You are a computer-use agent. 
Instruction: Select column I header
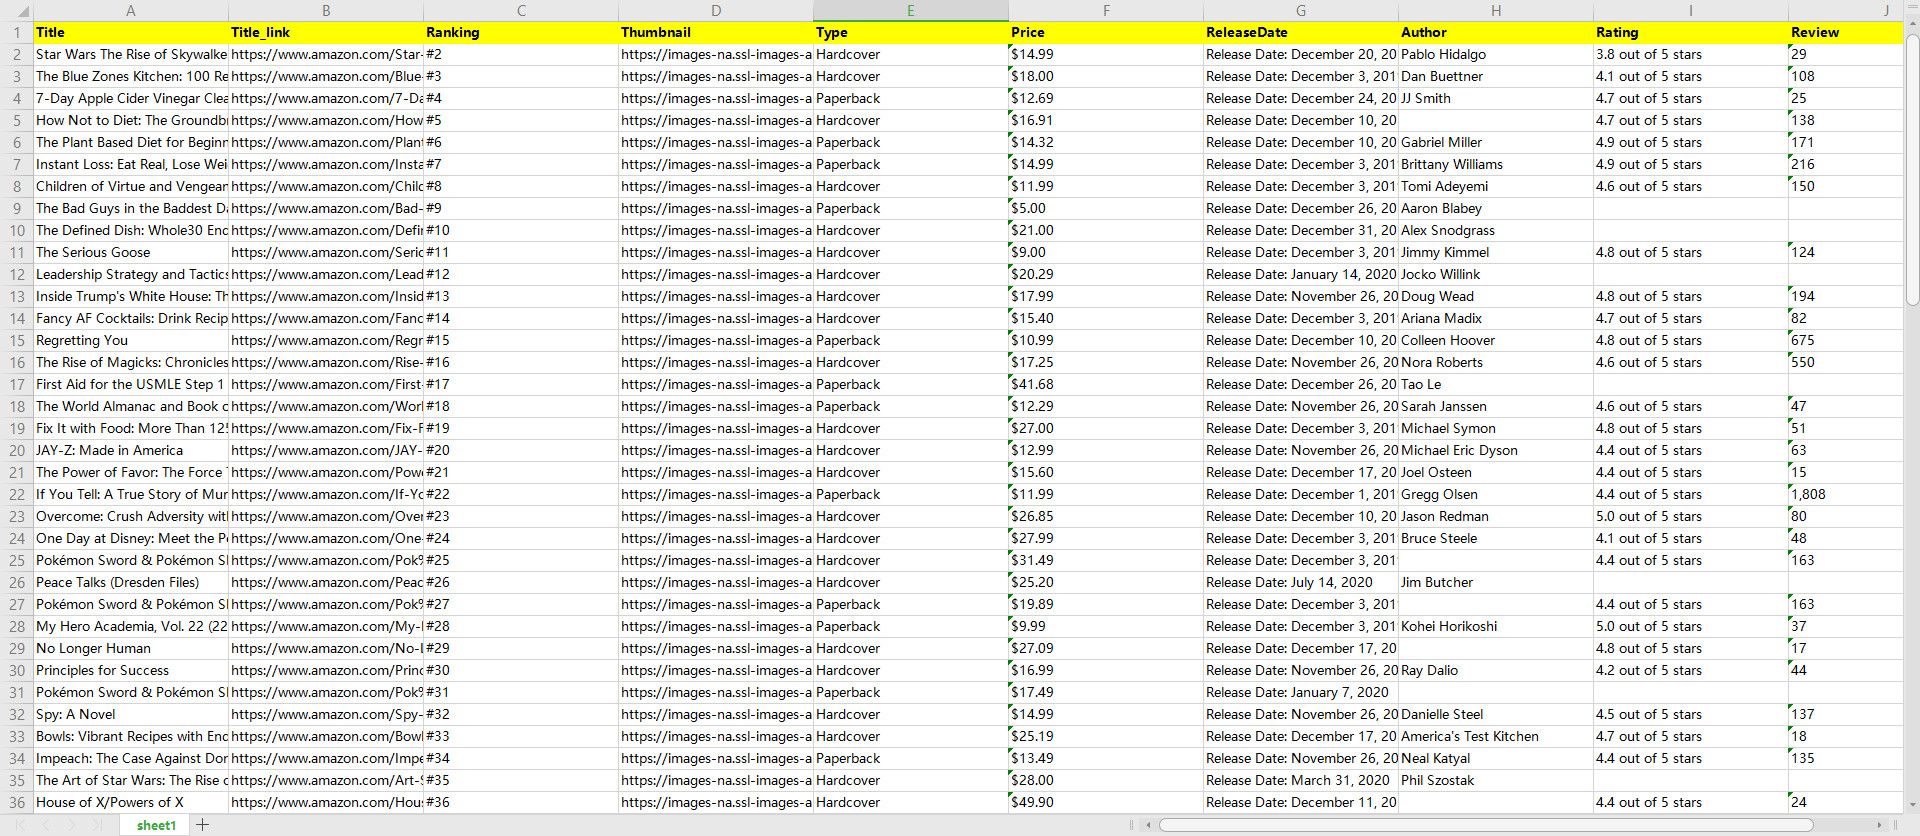(1691, 10)
